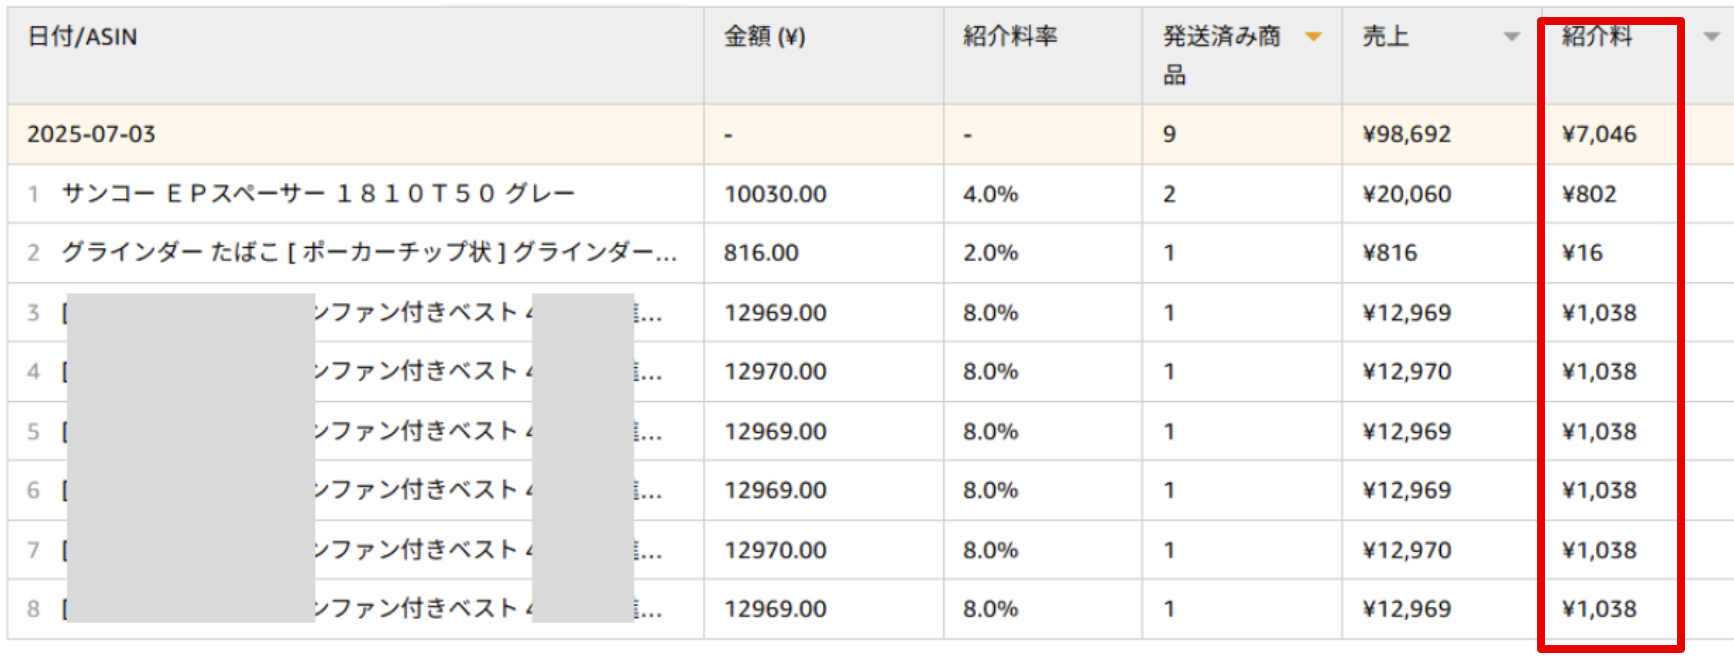Click the 日付/ASIN column header

82,37
